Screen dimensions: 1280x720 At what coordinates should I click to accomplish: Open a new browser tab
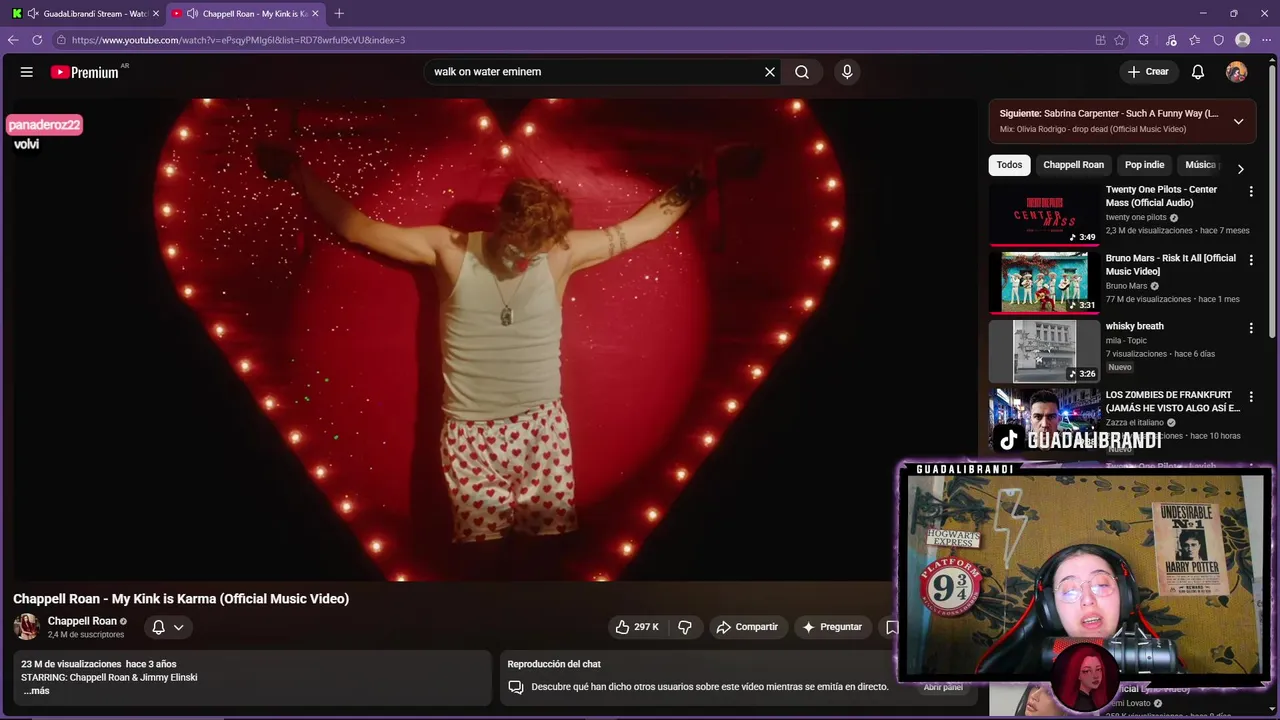point(339,13)
